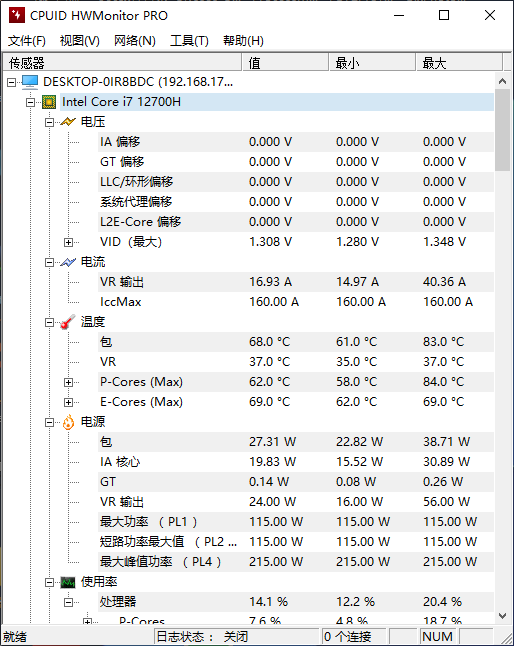Select the VR 输出 current row showing 16.93 A
The image size is (514, 646).
pos(296,282)
